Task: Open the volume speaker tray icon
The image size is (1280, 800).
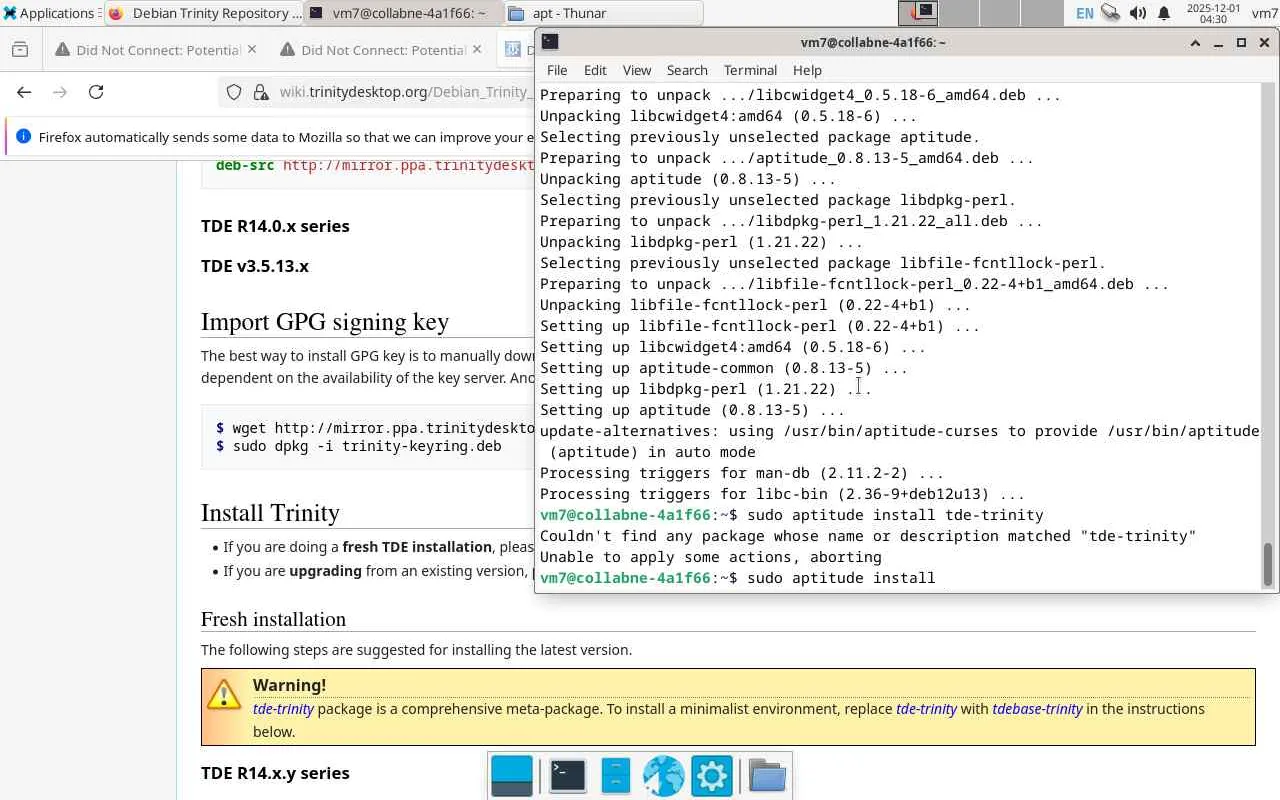Action: coord(1138,13)
